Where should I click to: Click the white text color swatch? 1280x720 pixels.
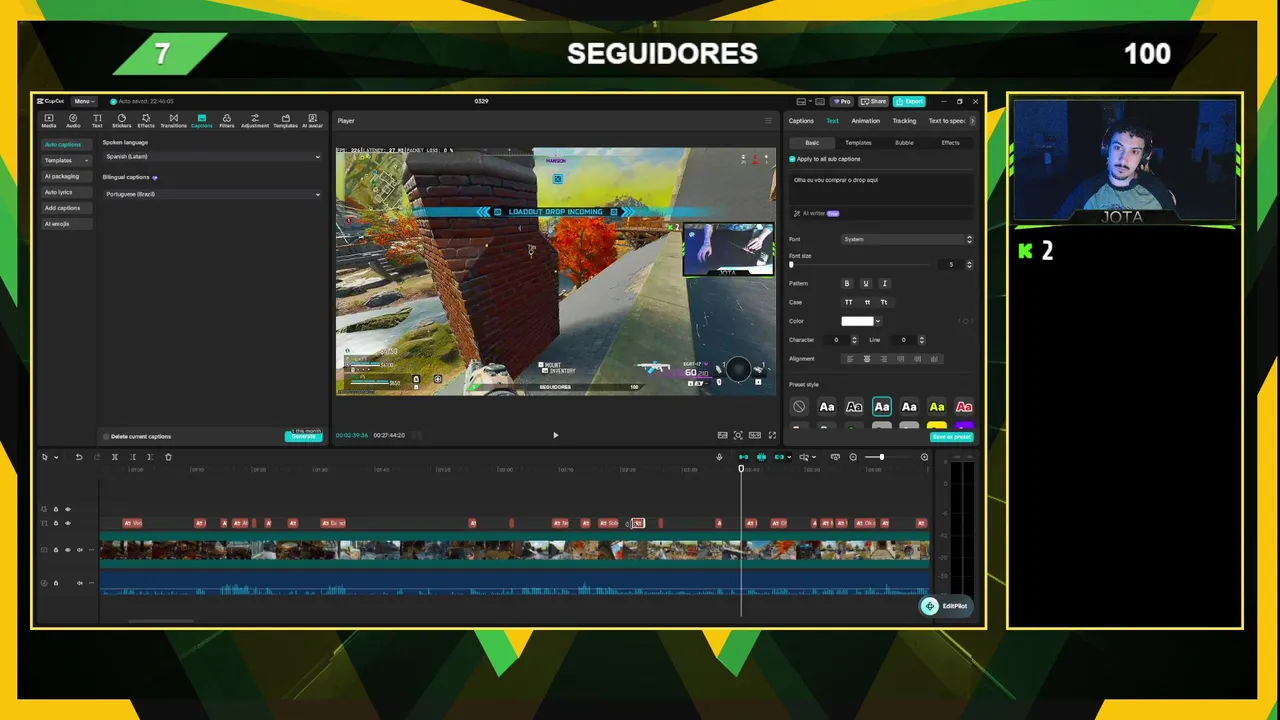(857, 321)
